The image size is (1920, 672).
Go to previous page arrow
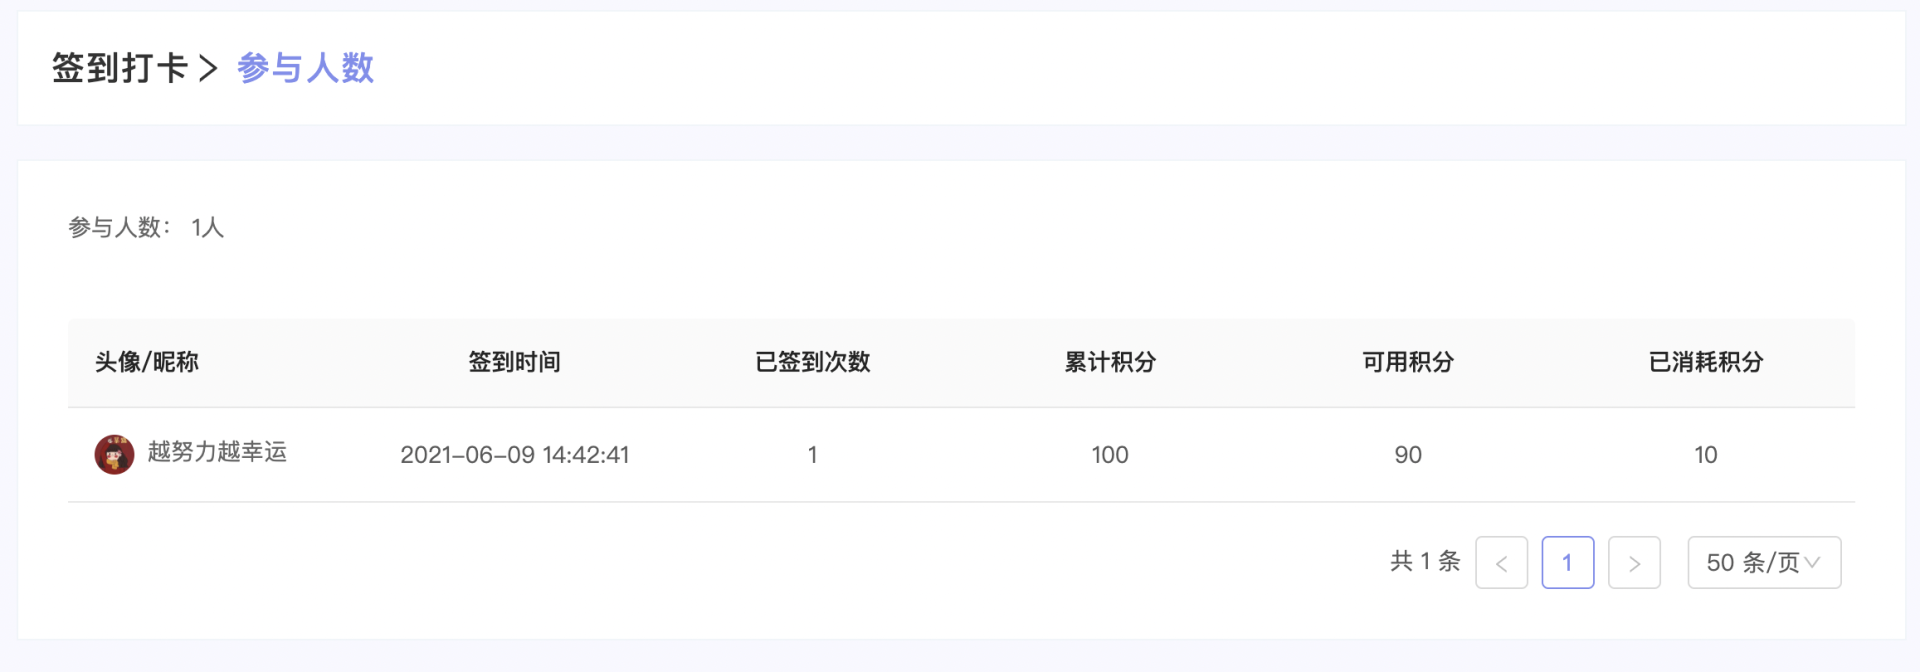click(1501, 563)
